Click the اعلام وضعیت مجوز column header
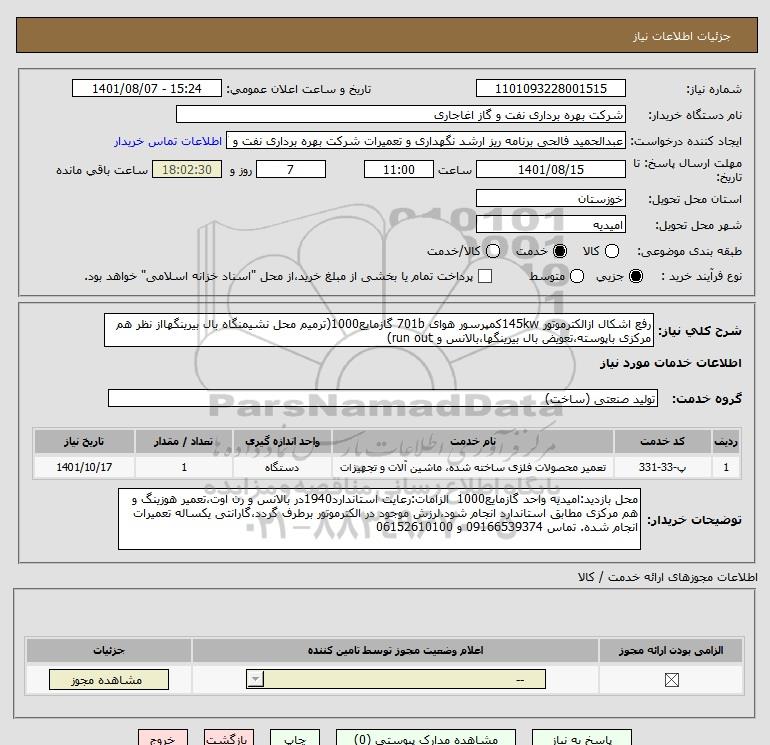Image resolution: width=770 pixels, height=745 pixels. 395,651
